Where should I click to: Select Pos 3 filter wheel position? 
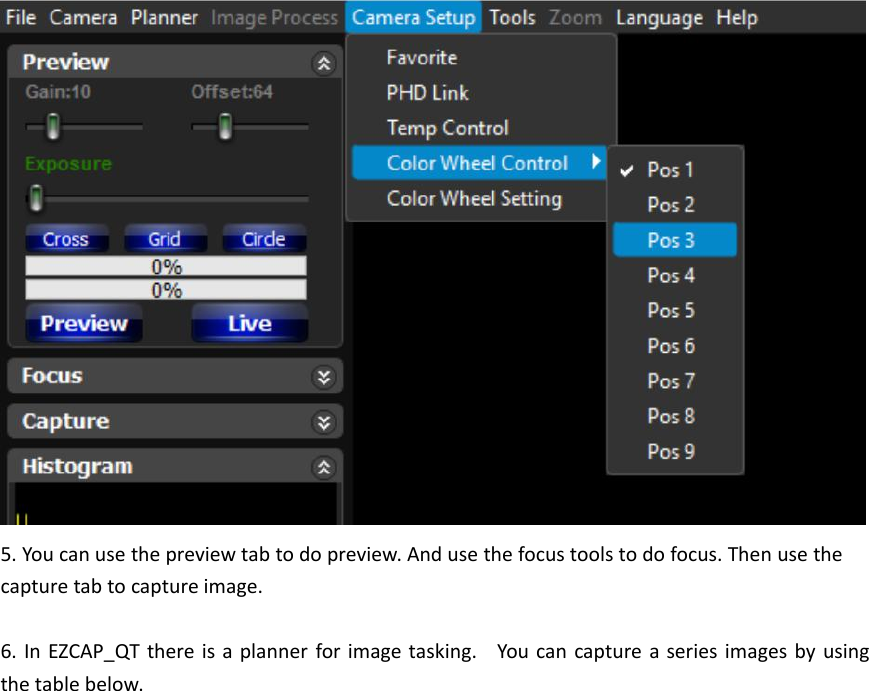(x=670, y=240)
